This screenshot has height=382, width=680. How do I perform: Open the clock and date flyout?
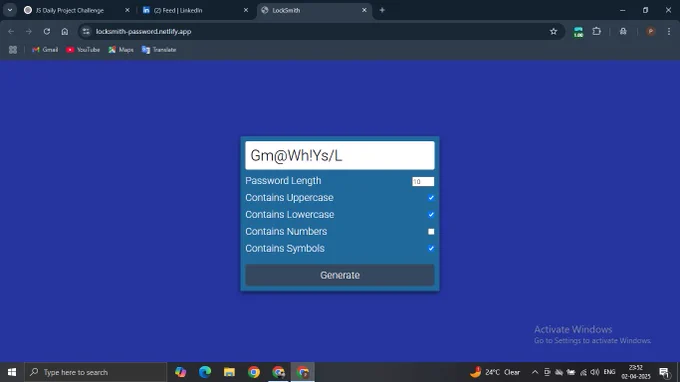[x=636, y=372]
